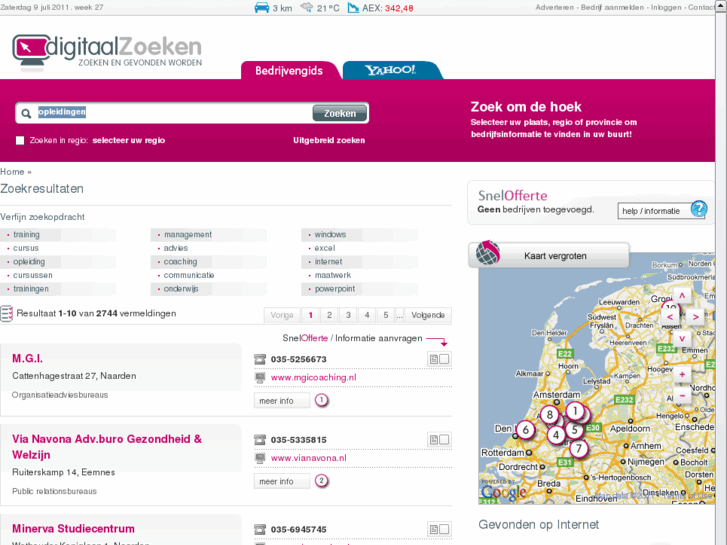Pan the map right with arrow button
Viewport: 727px width, 545px height.
(x=695, y=317)
